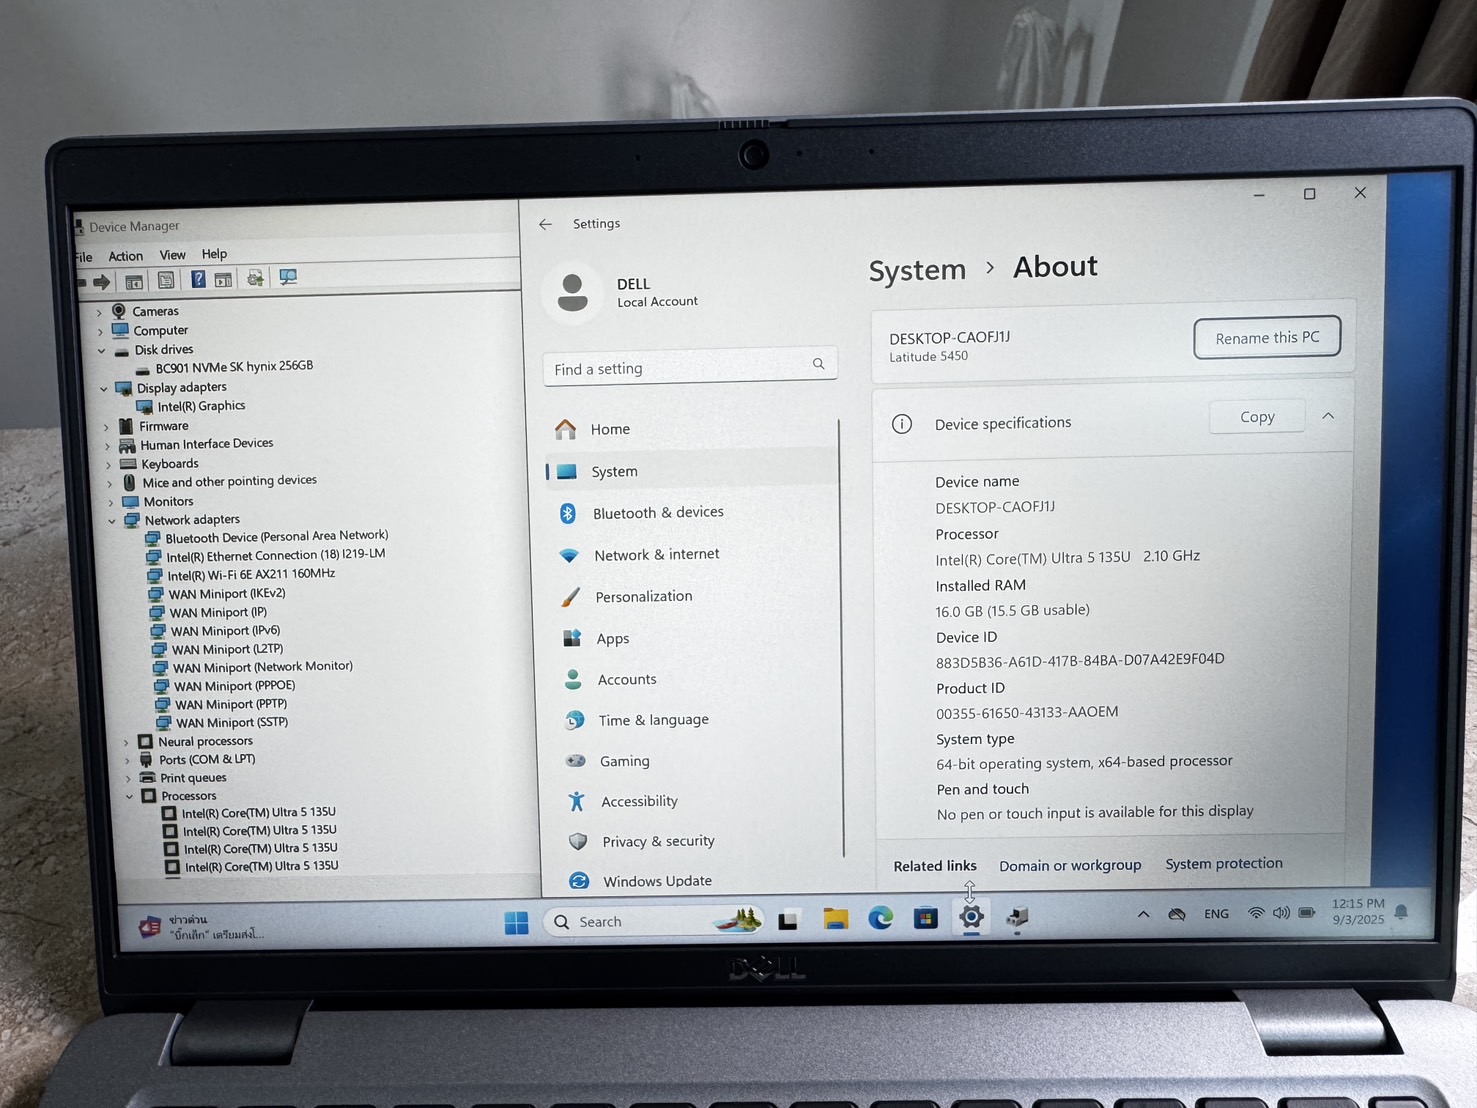1477x1108 pixels.
Task: Select Intel(R) Wi-Fi 6E AX211 160MHz adapter
Action: (251, 575)
